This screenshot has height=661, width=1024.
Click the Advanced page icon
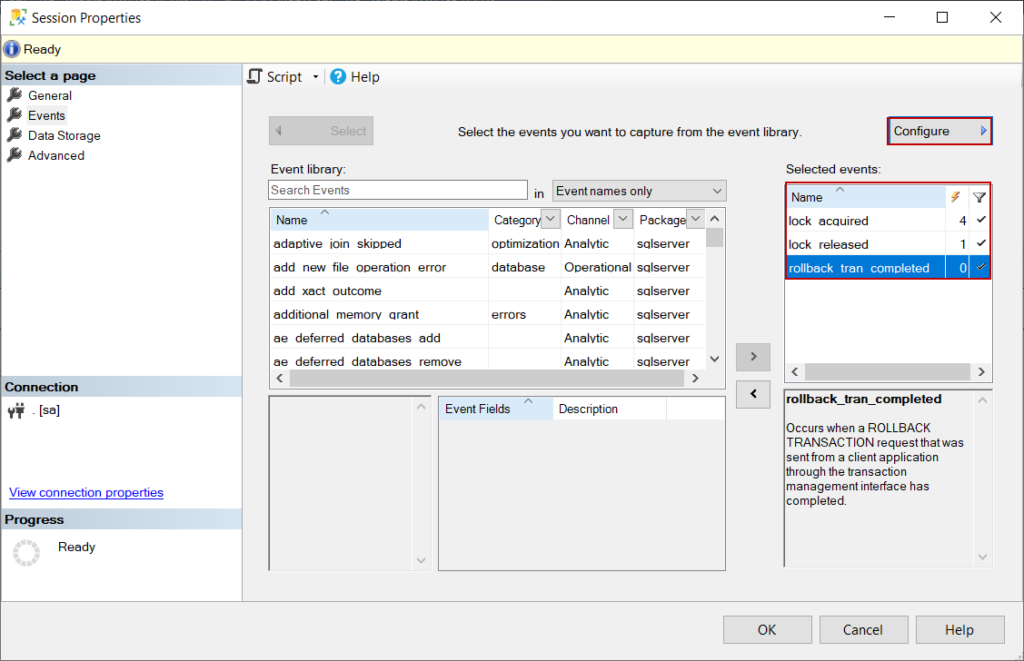tap(17, 155)
